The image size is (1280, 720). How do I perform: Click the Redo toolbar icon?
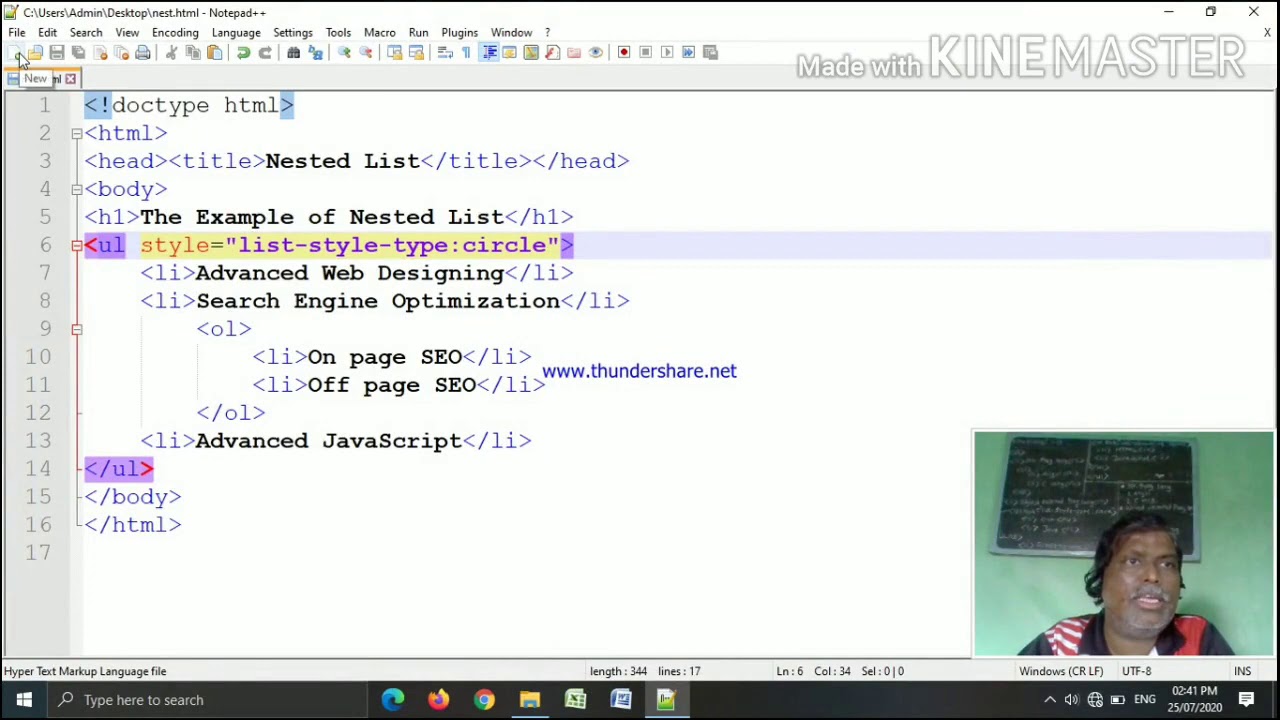click(x=265, y=52)
